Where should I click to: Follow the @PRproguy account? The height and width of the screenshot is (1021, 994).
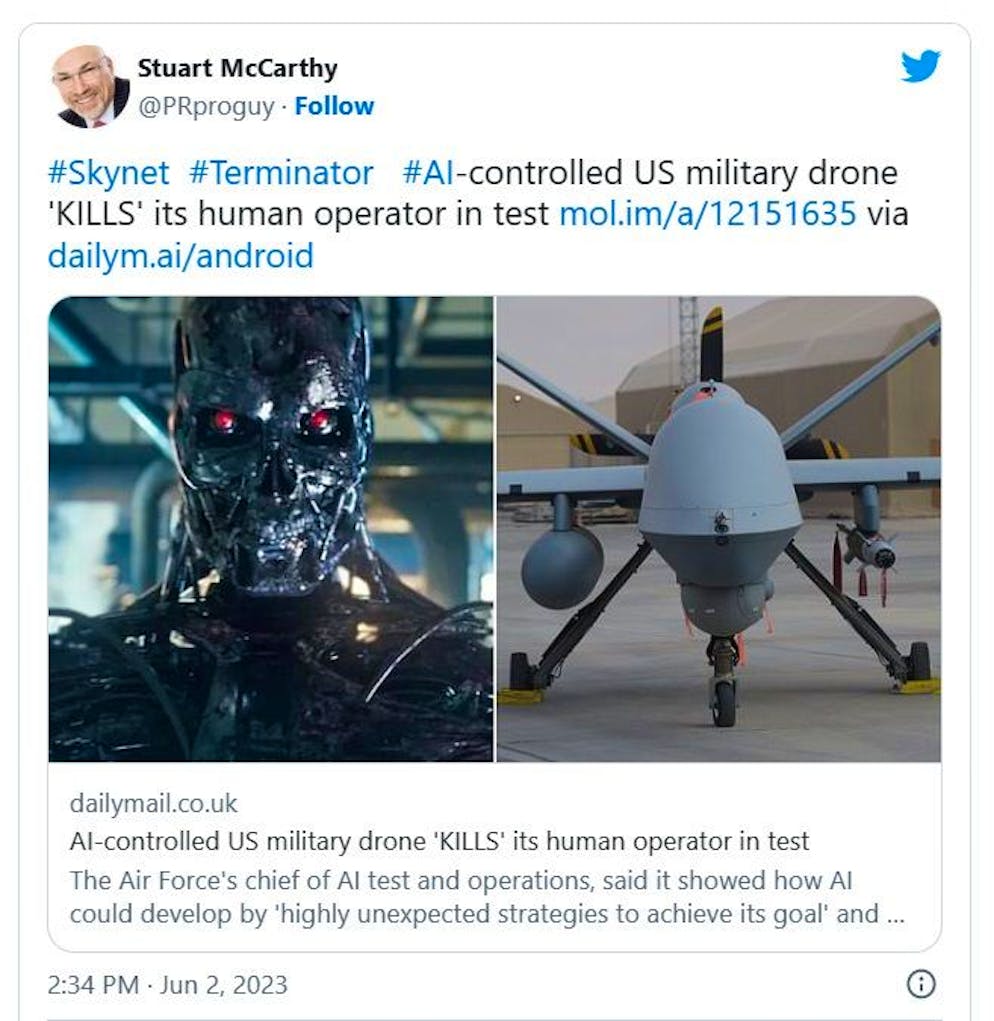coord(334,106)
